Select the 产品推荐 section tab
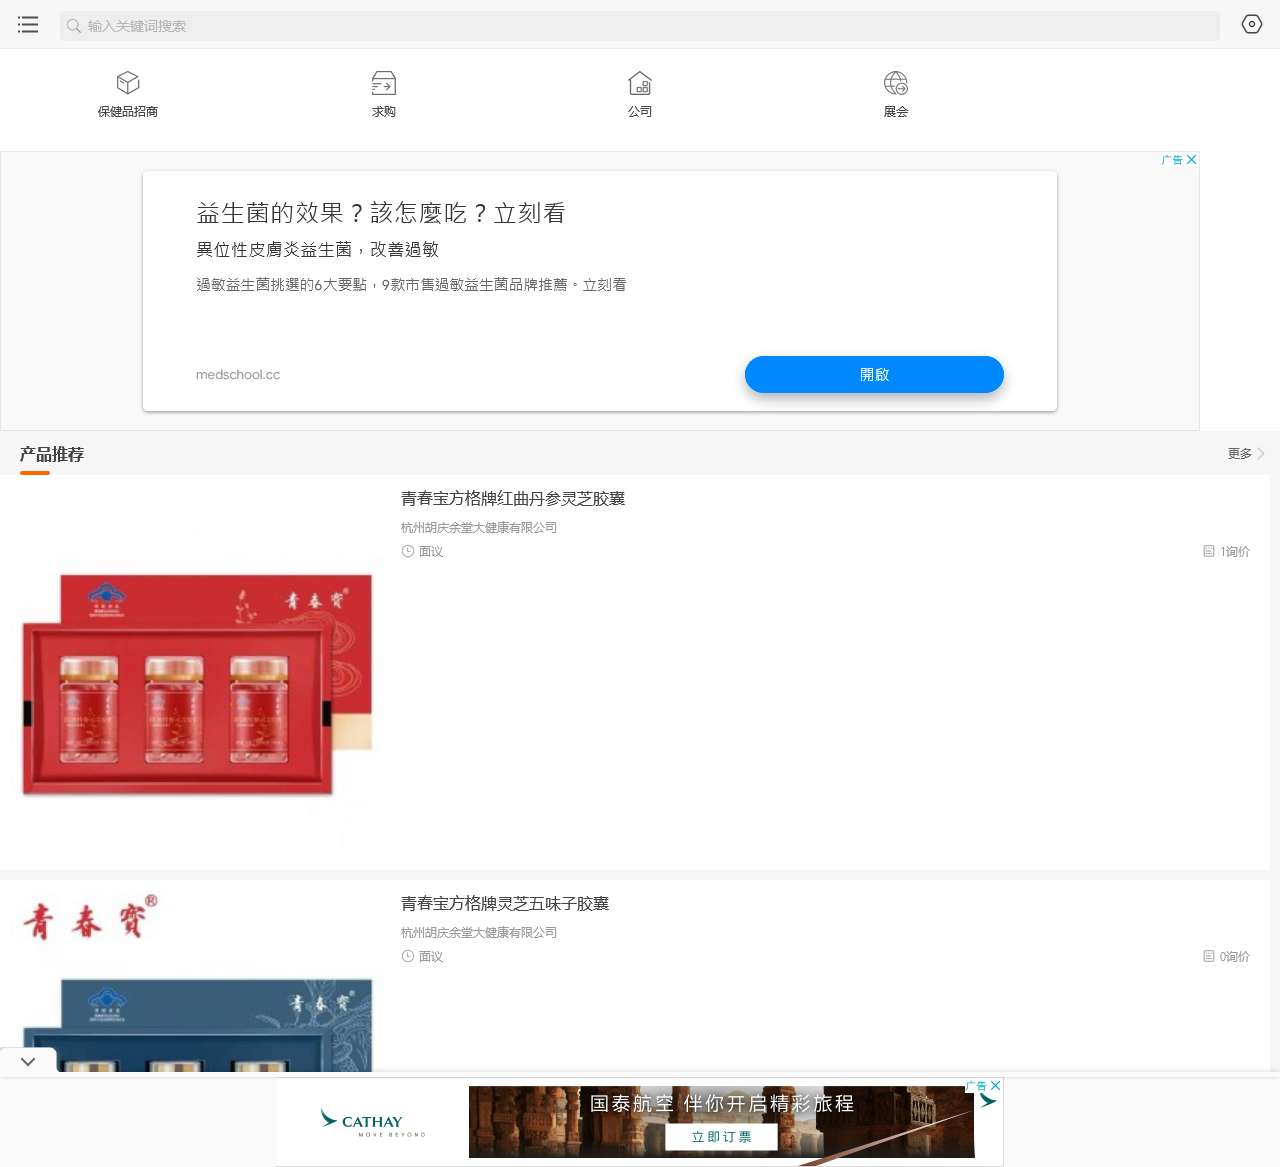This screenshot has height=1167, width=1280. click(x=52, y=455)
